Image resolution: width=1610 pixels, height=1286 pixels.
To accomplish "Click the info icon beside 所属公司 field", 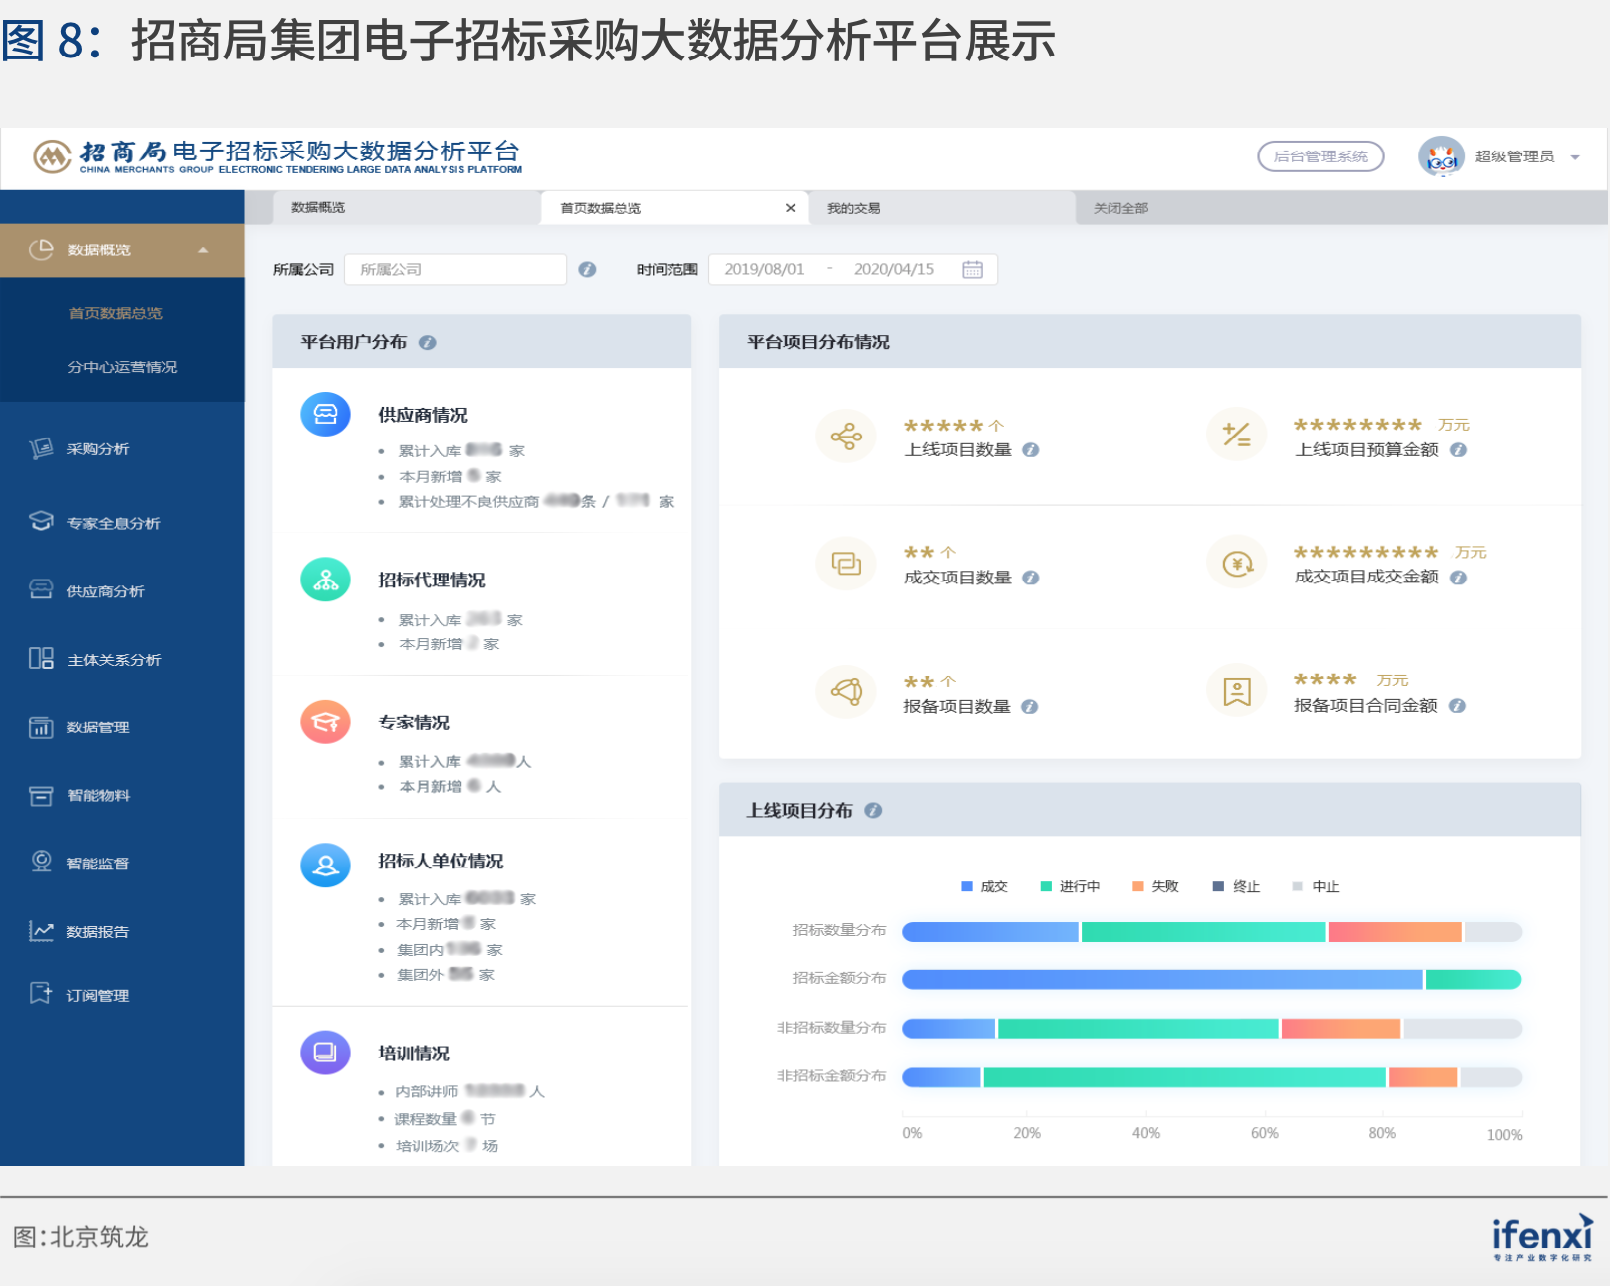I will [587, 270].
